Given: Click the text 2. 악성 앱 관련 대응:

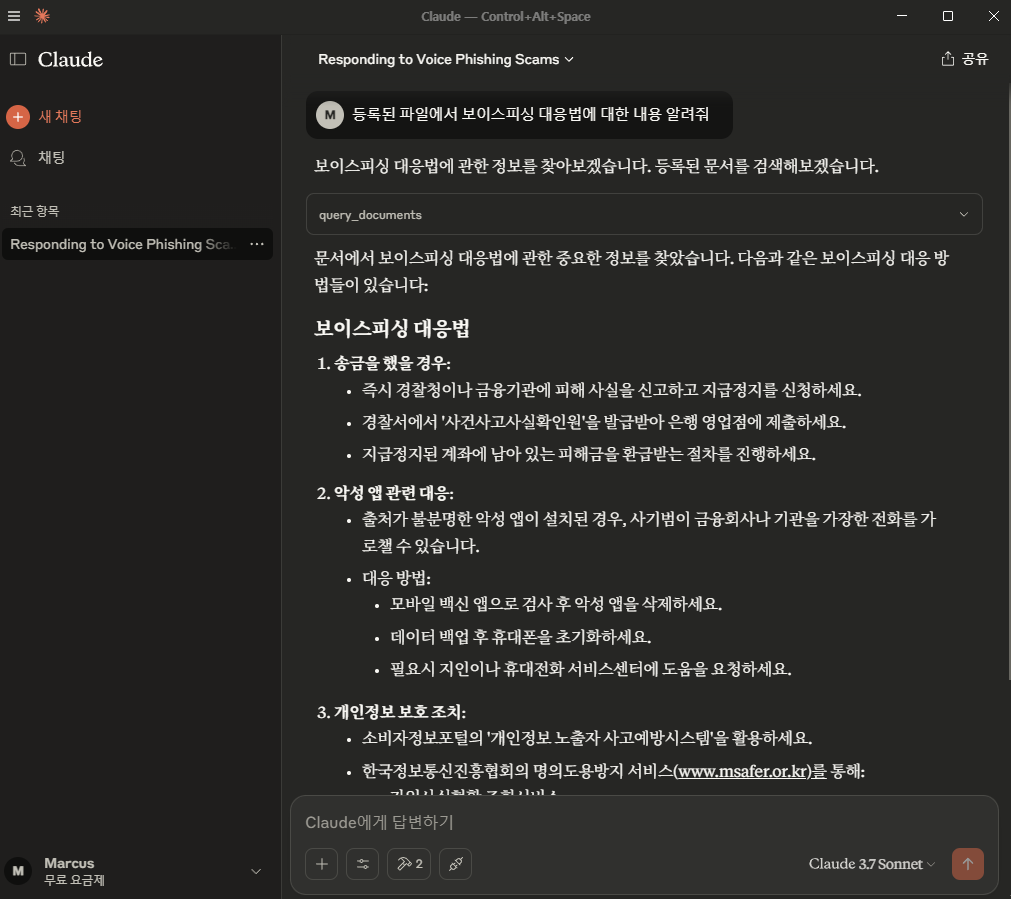Looking at the screenshot, I should point(385,493).
